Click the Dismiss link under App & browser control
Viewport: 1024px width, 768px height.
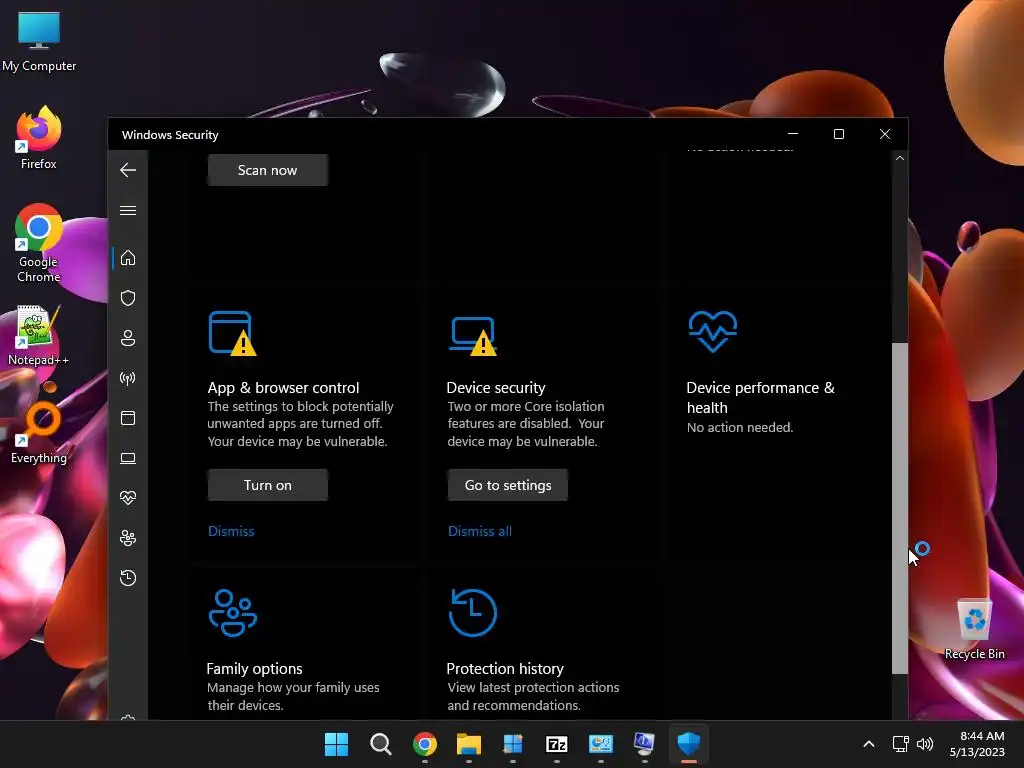(x=231, y=532)
